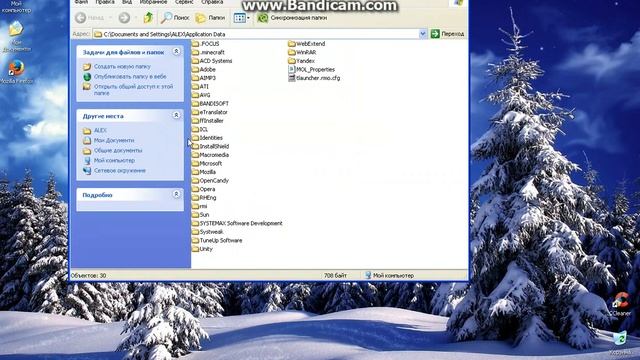
Task: Click Создать новую папку link
Action: click(122, 66)
